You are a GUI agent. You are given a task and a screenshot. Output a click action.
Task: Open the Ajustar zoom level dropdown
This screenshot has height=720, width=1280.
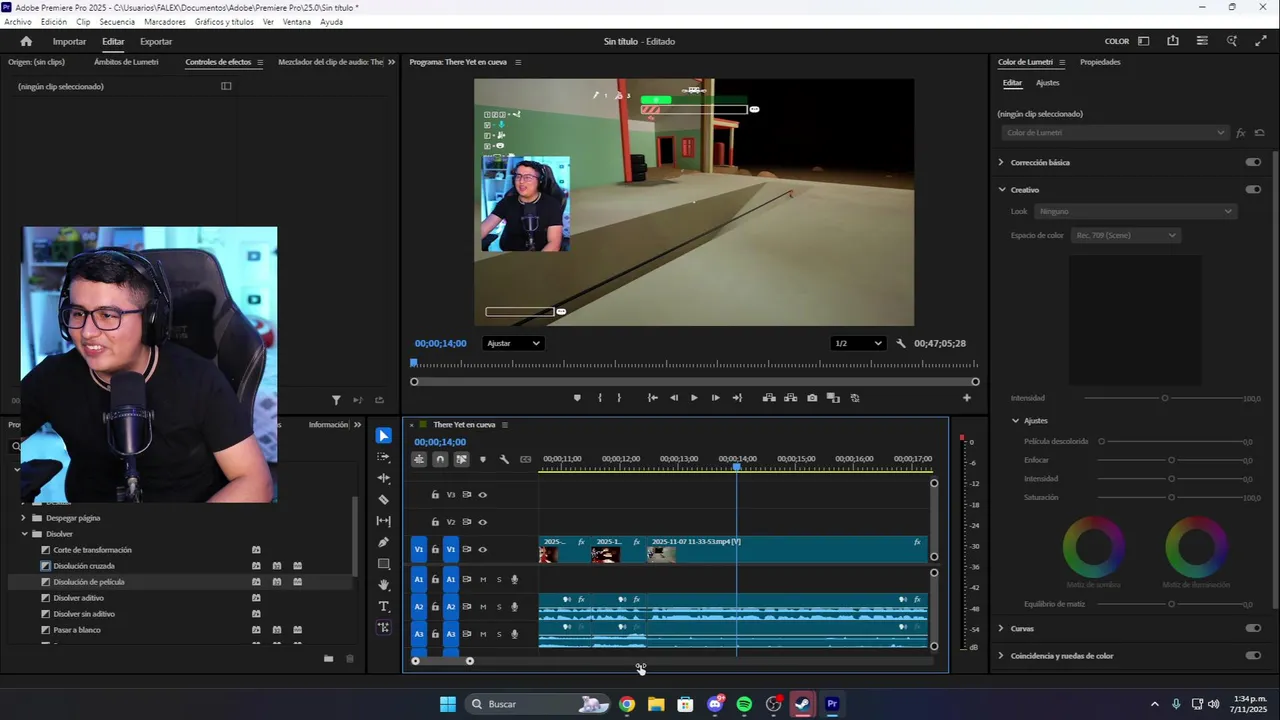click(512, 344)
